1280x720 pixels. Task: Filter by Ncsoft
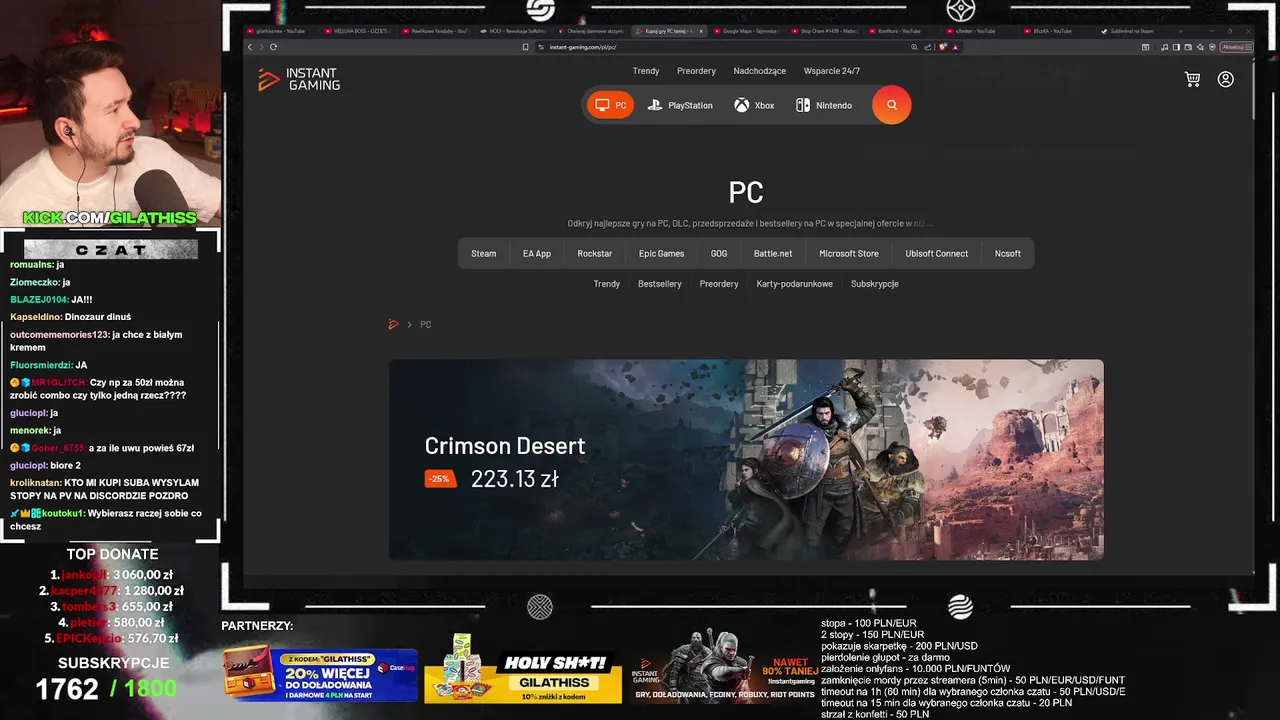[x=1008, y=254]
